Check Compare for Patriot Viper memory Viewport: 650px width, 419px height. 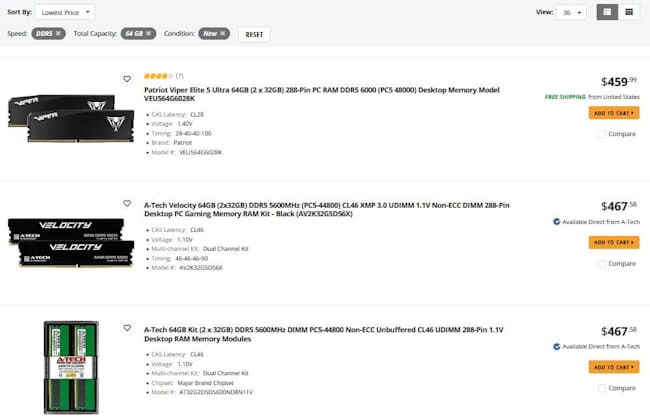[x=601, y=134]
